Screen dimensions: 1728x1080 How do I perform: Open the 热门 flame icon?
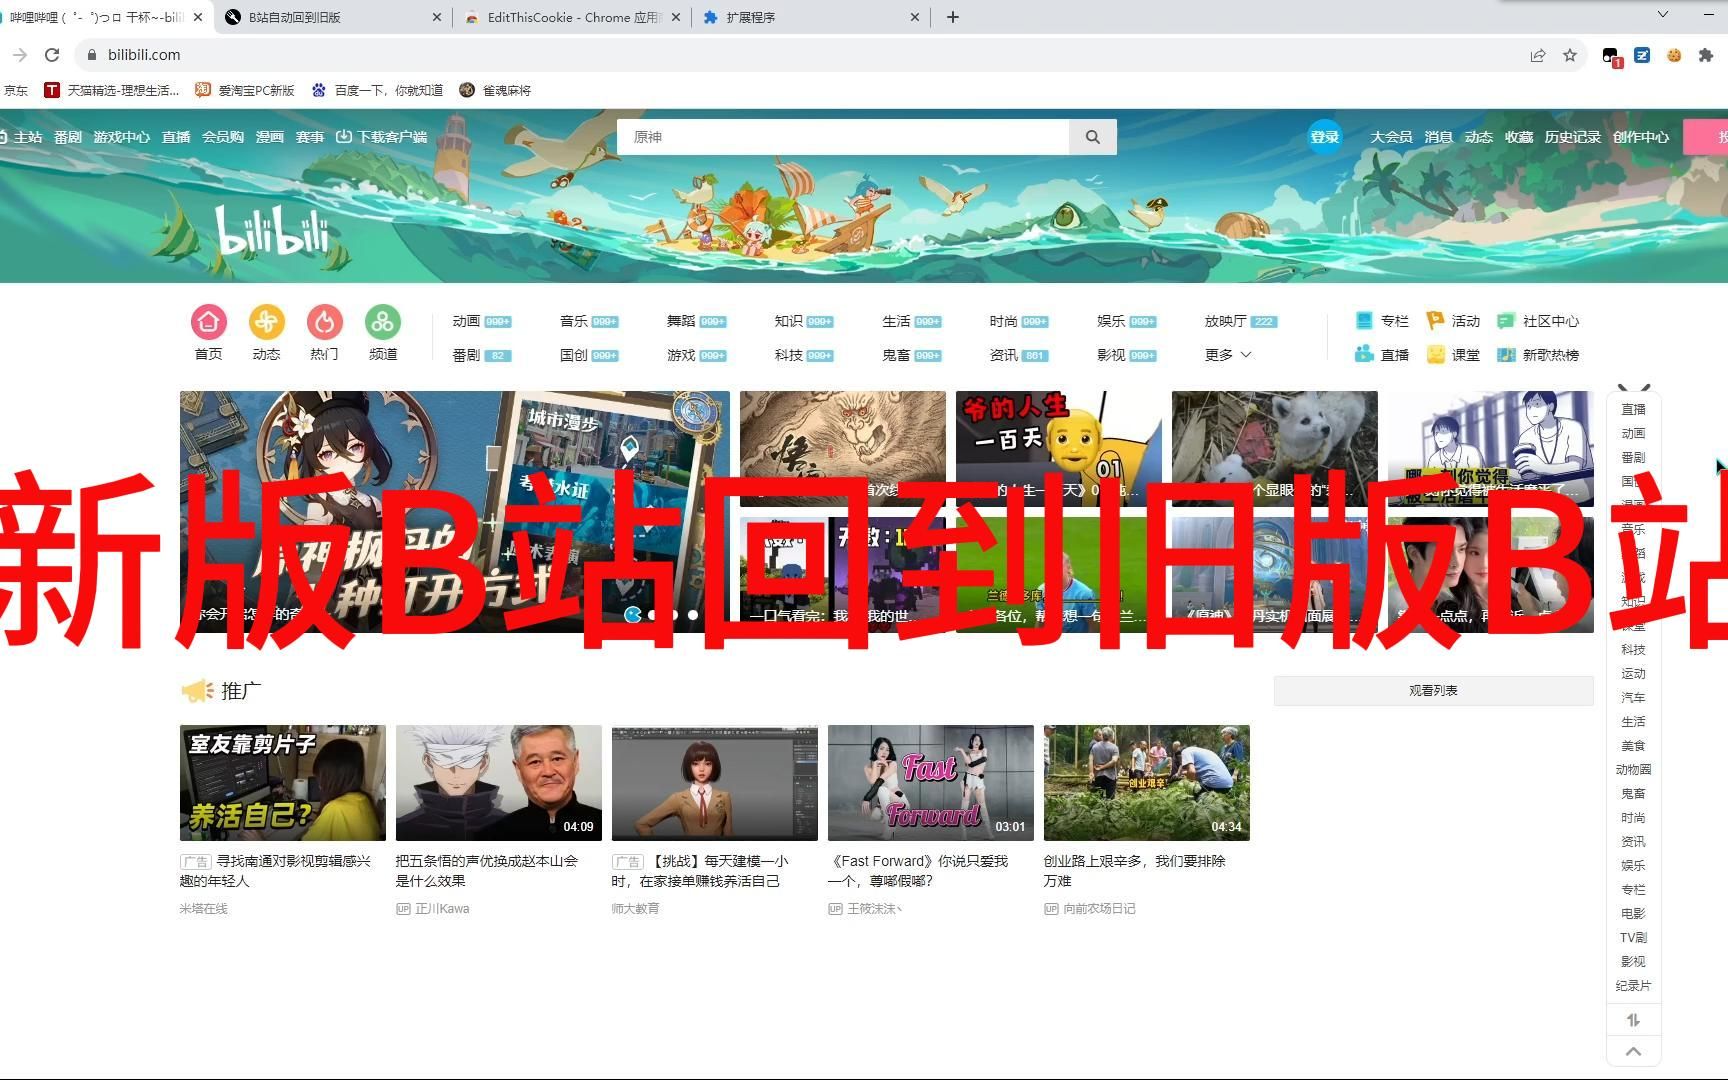[324, 322]
